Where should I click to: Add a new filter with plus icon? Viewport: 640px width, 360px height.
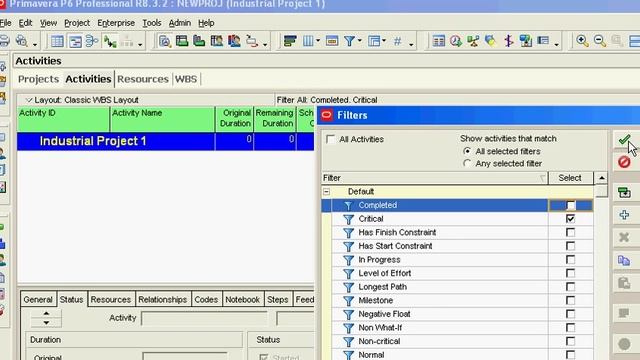coord(624,215)
